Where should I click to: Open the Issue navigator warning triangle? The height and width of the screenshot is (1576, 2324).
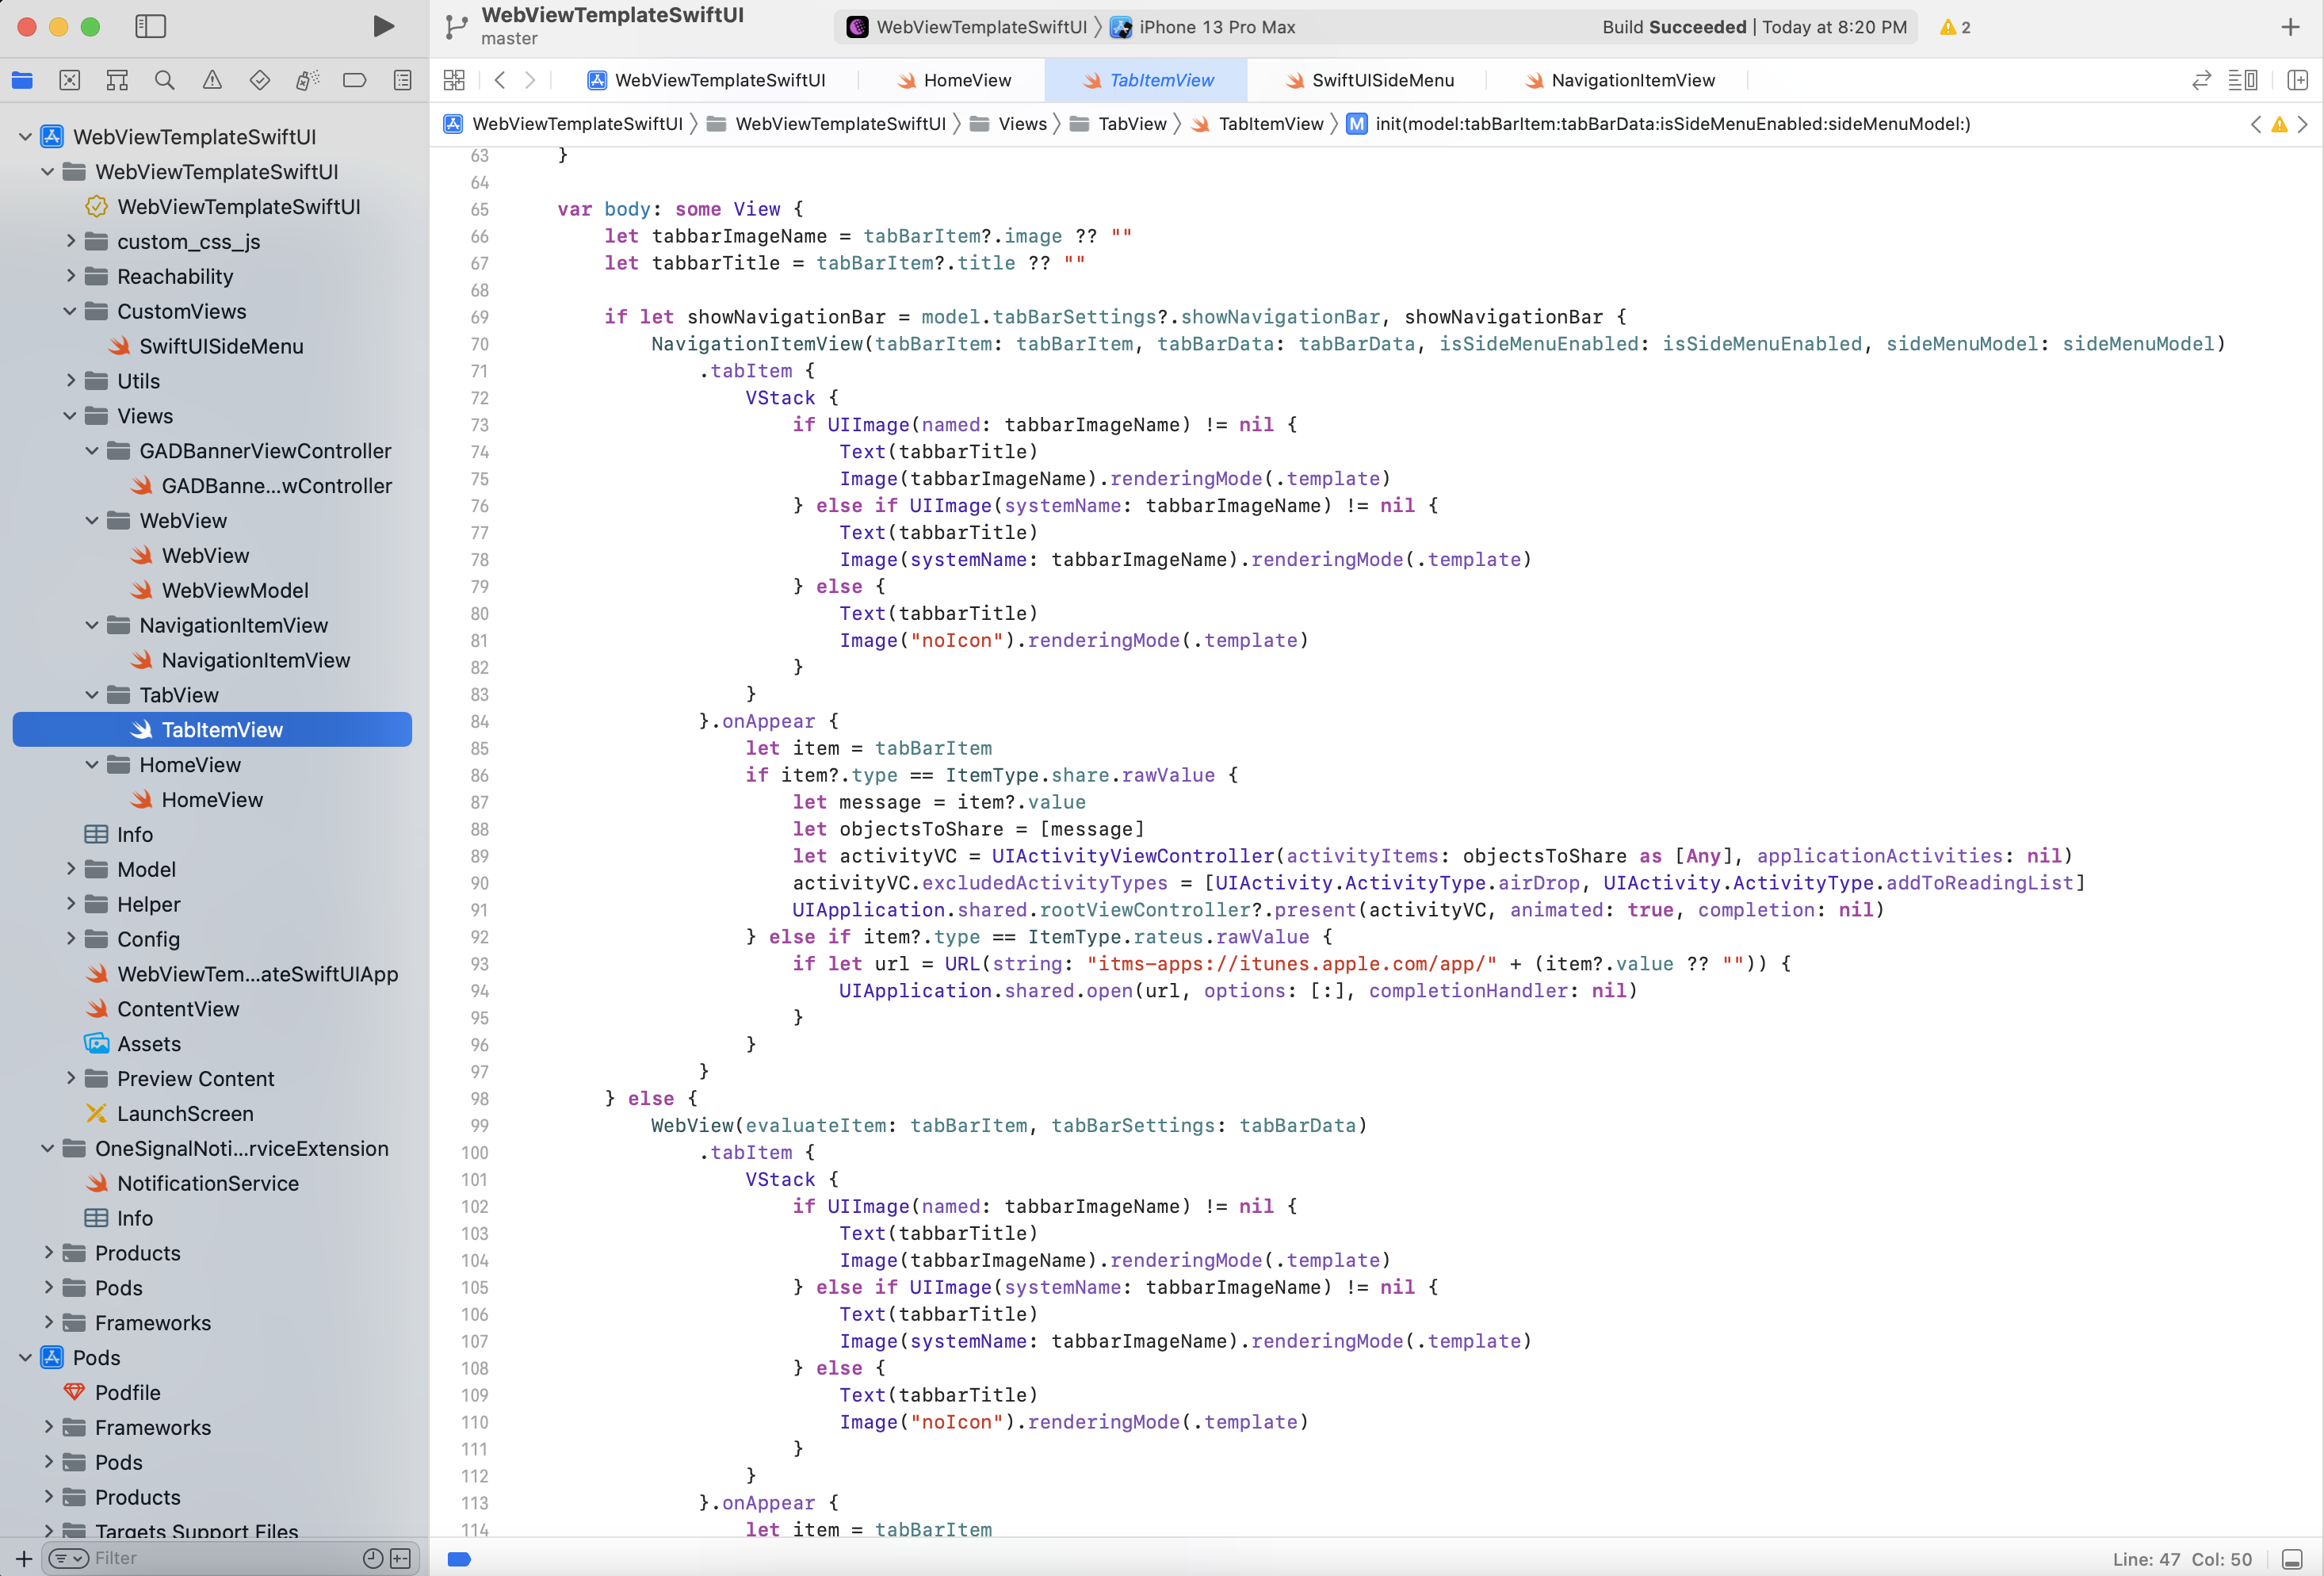click(x=212, y=80)
